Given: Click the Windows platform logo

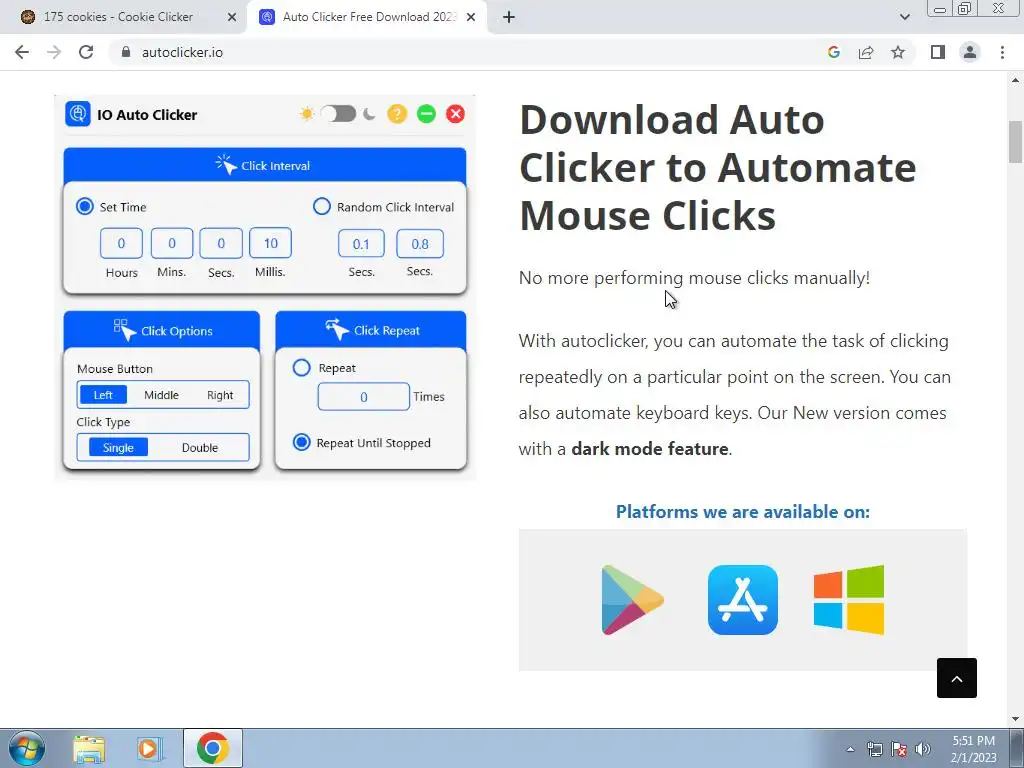Looking at the screenshot, I should click(849, 600).
